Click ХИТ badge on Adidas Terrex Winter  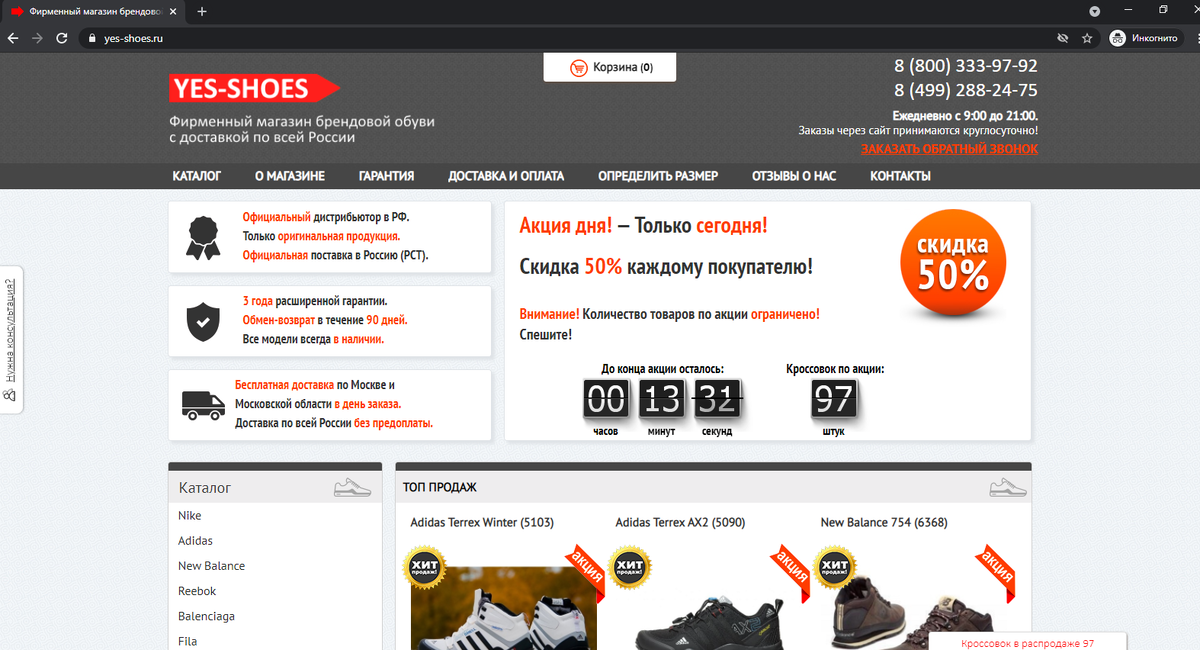tap(425, 567)
